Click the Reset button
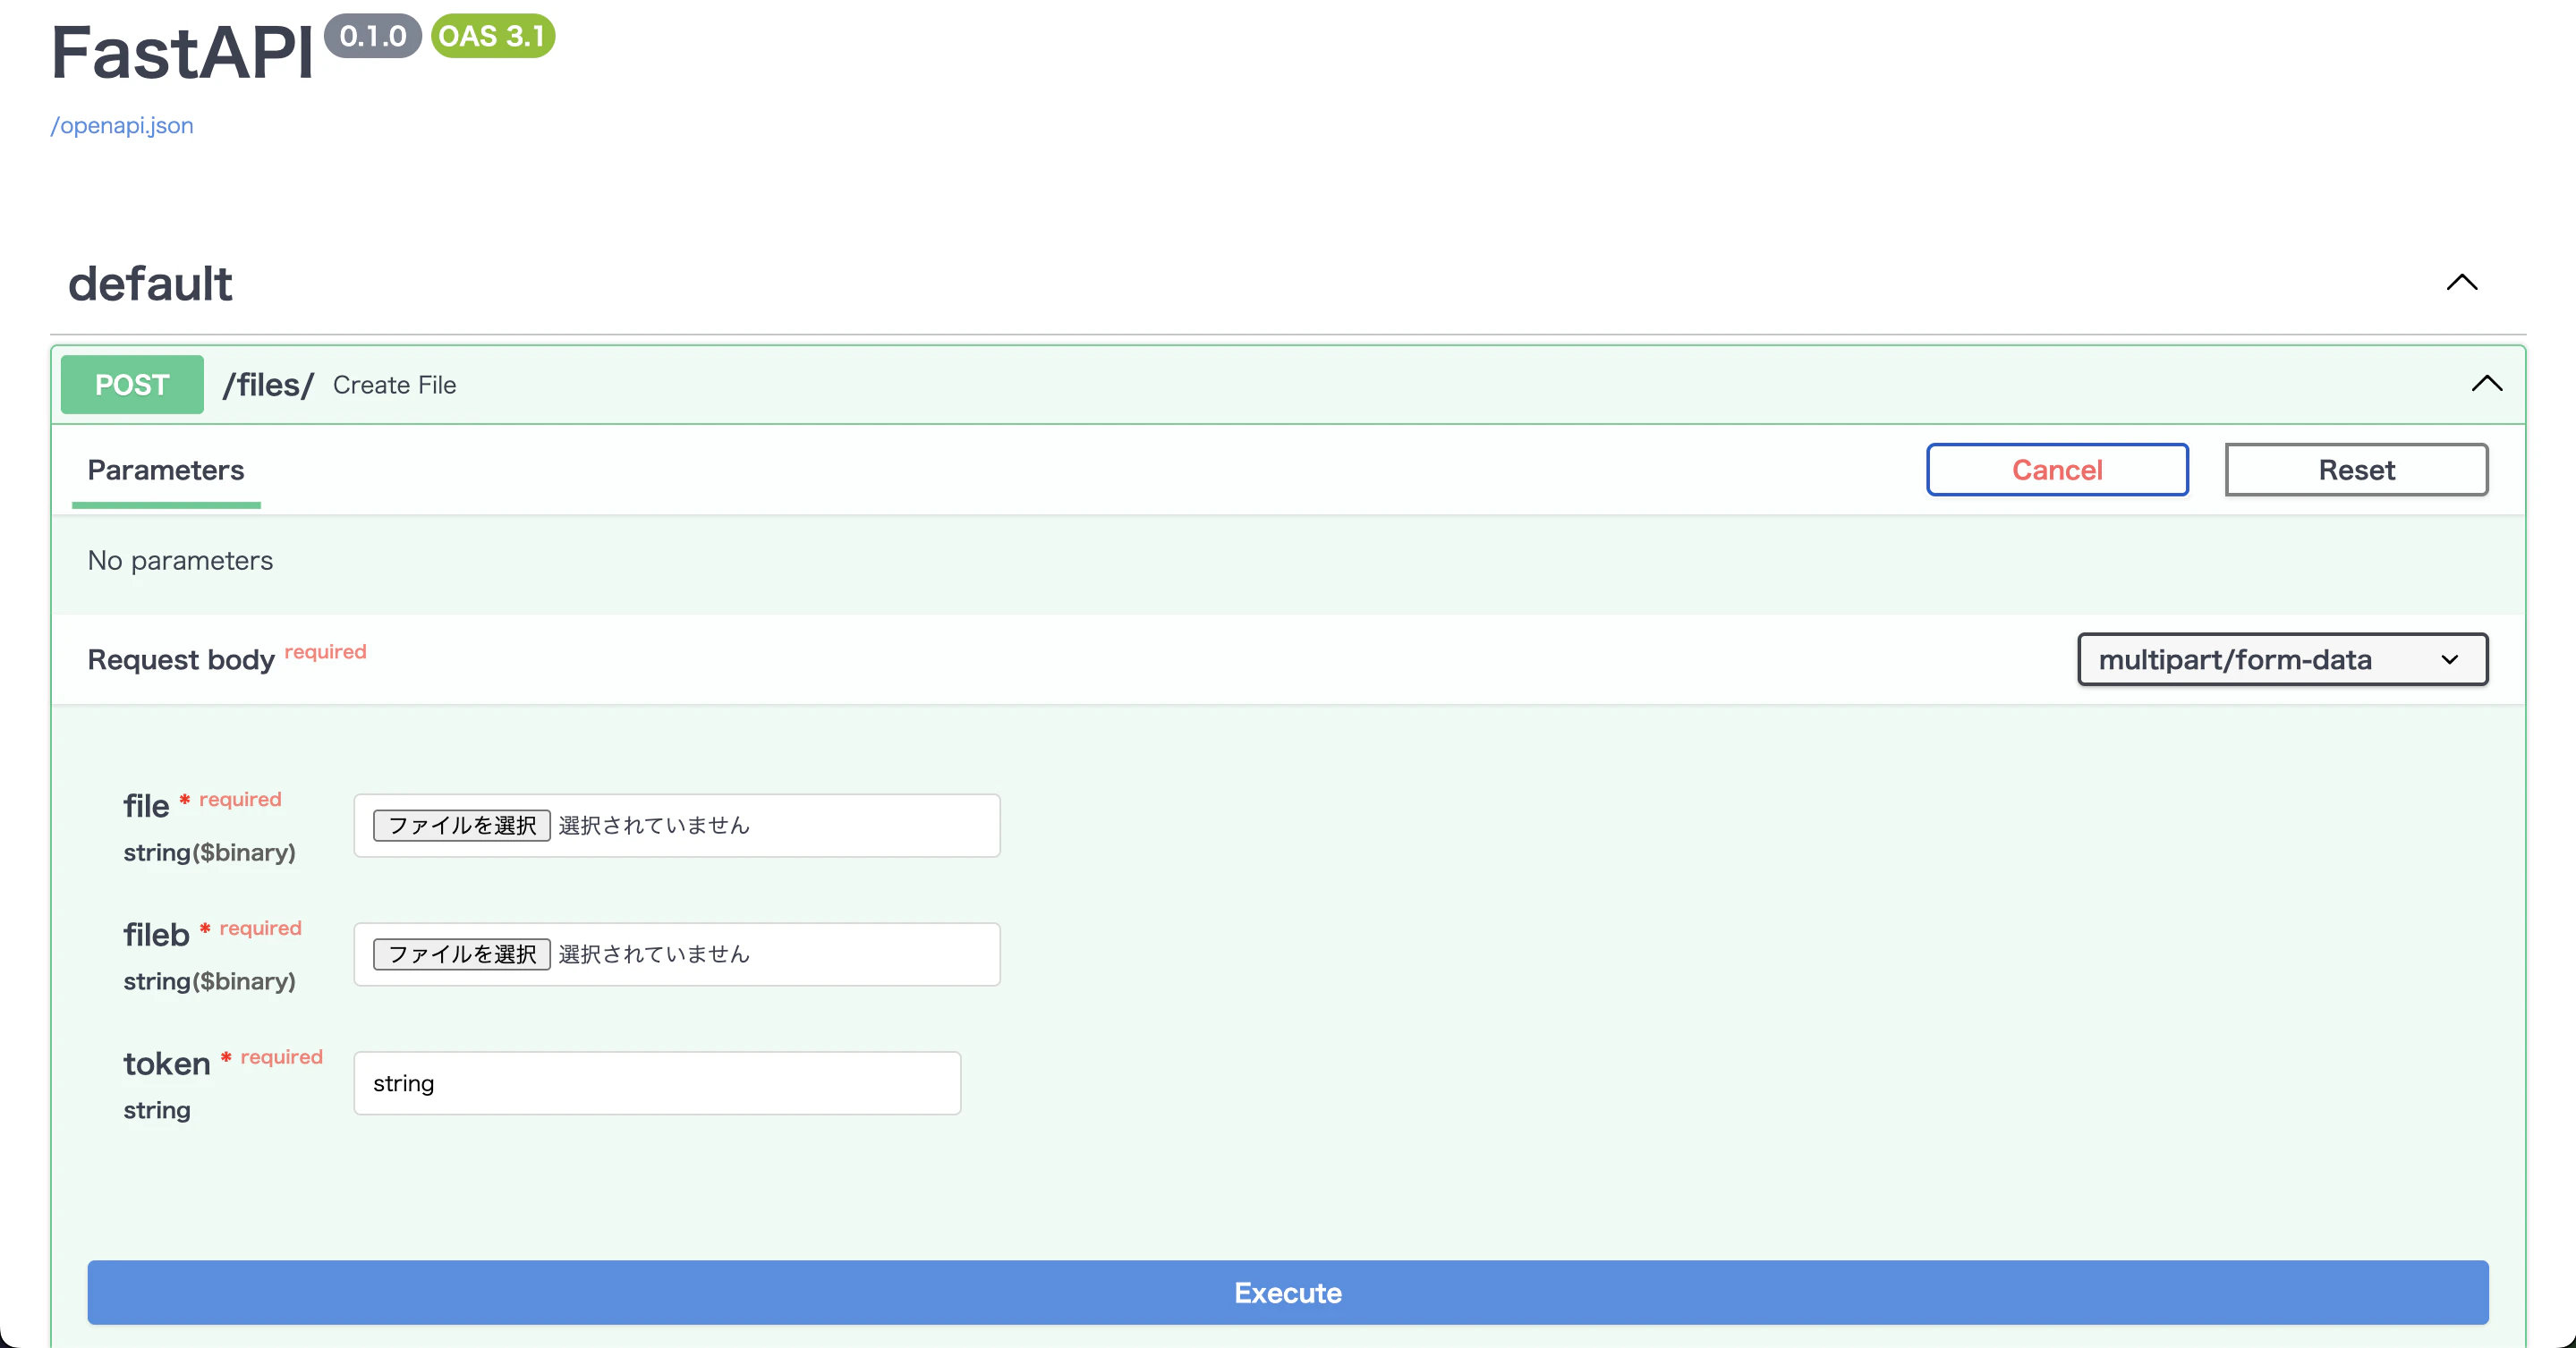Image resolution: width=2576 pixels, height=1348 pixels. pos(2356,470)
